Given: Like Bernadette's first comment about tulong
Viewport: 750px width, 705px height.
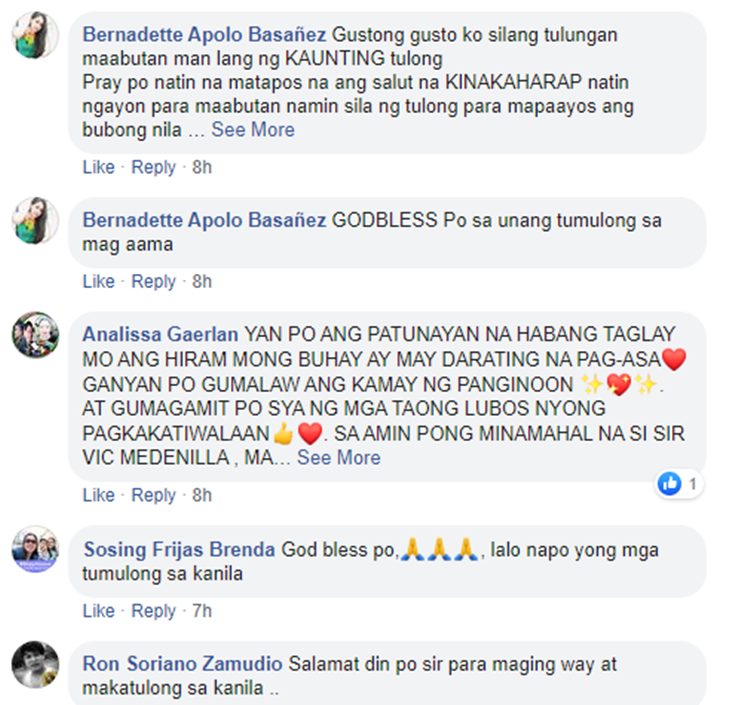Looking at the screenshot, I should (99, 167).
